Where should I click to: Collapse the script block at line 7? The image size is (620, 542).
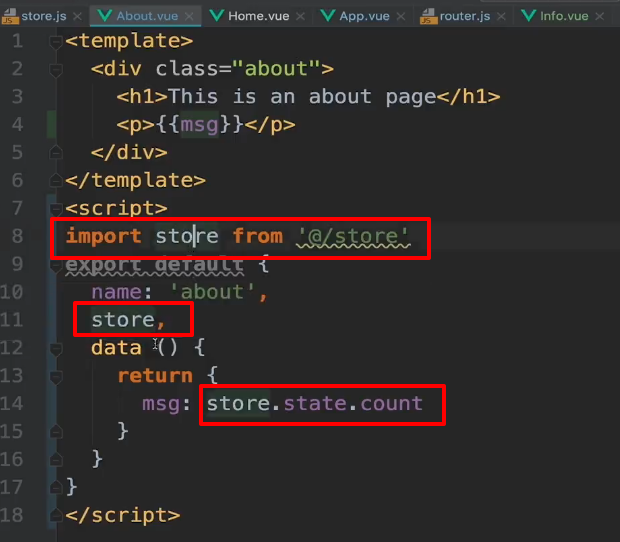(56, 209)
